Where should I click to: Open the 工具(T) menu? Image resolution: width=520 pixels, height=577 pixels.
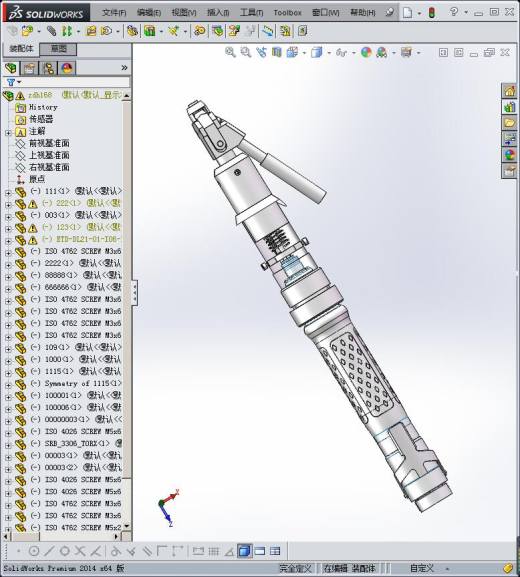tap(252, 13)
